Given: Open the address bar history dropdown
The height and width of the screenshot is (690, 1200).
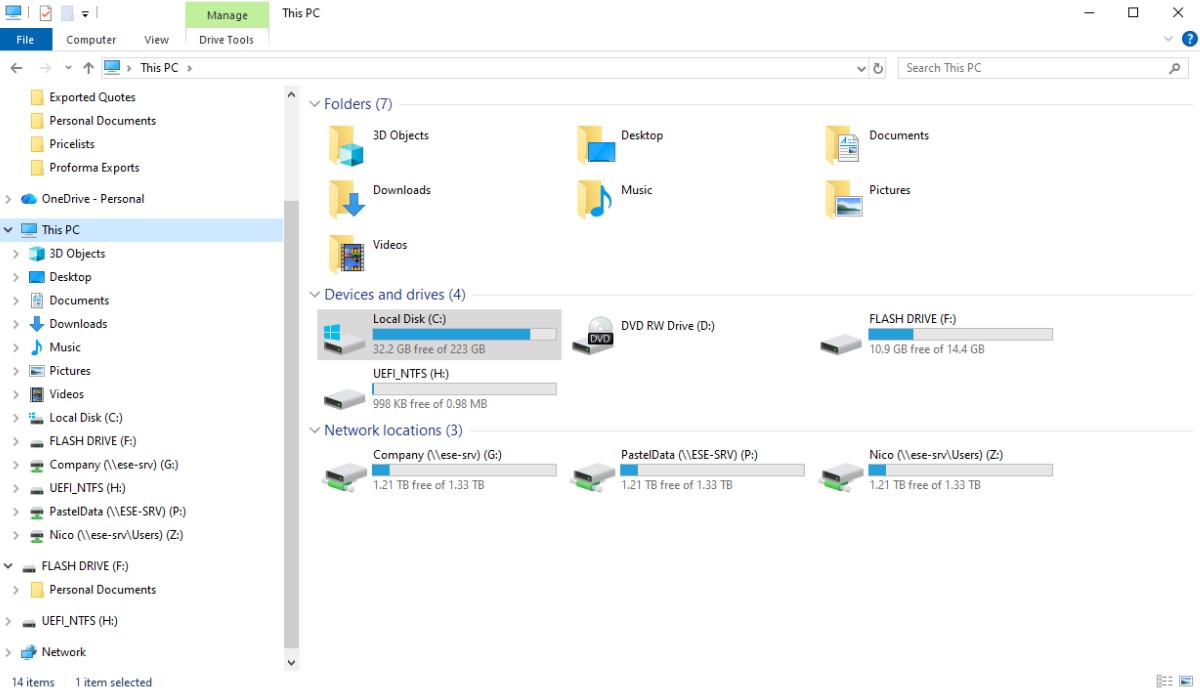Looking at the screenshot, I should point(862,68).
